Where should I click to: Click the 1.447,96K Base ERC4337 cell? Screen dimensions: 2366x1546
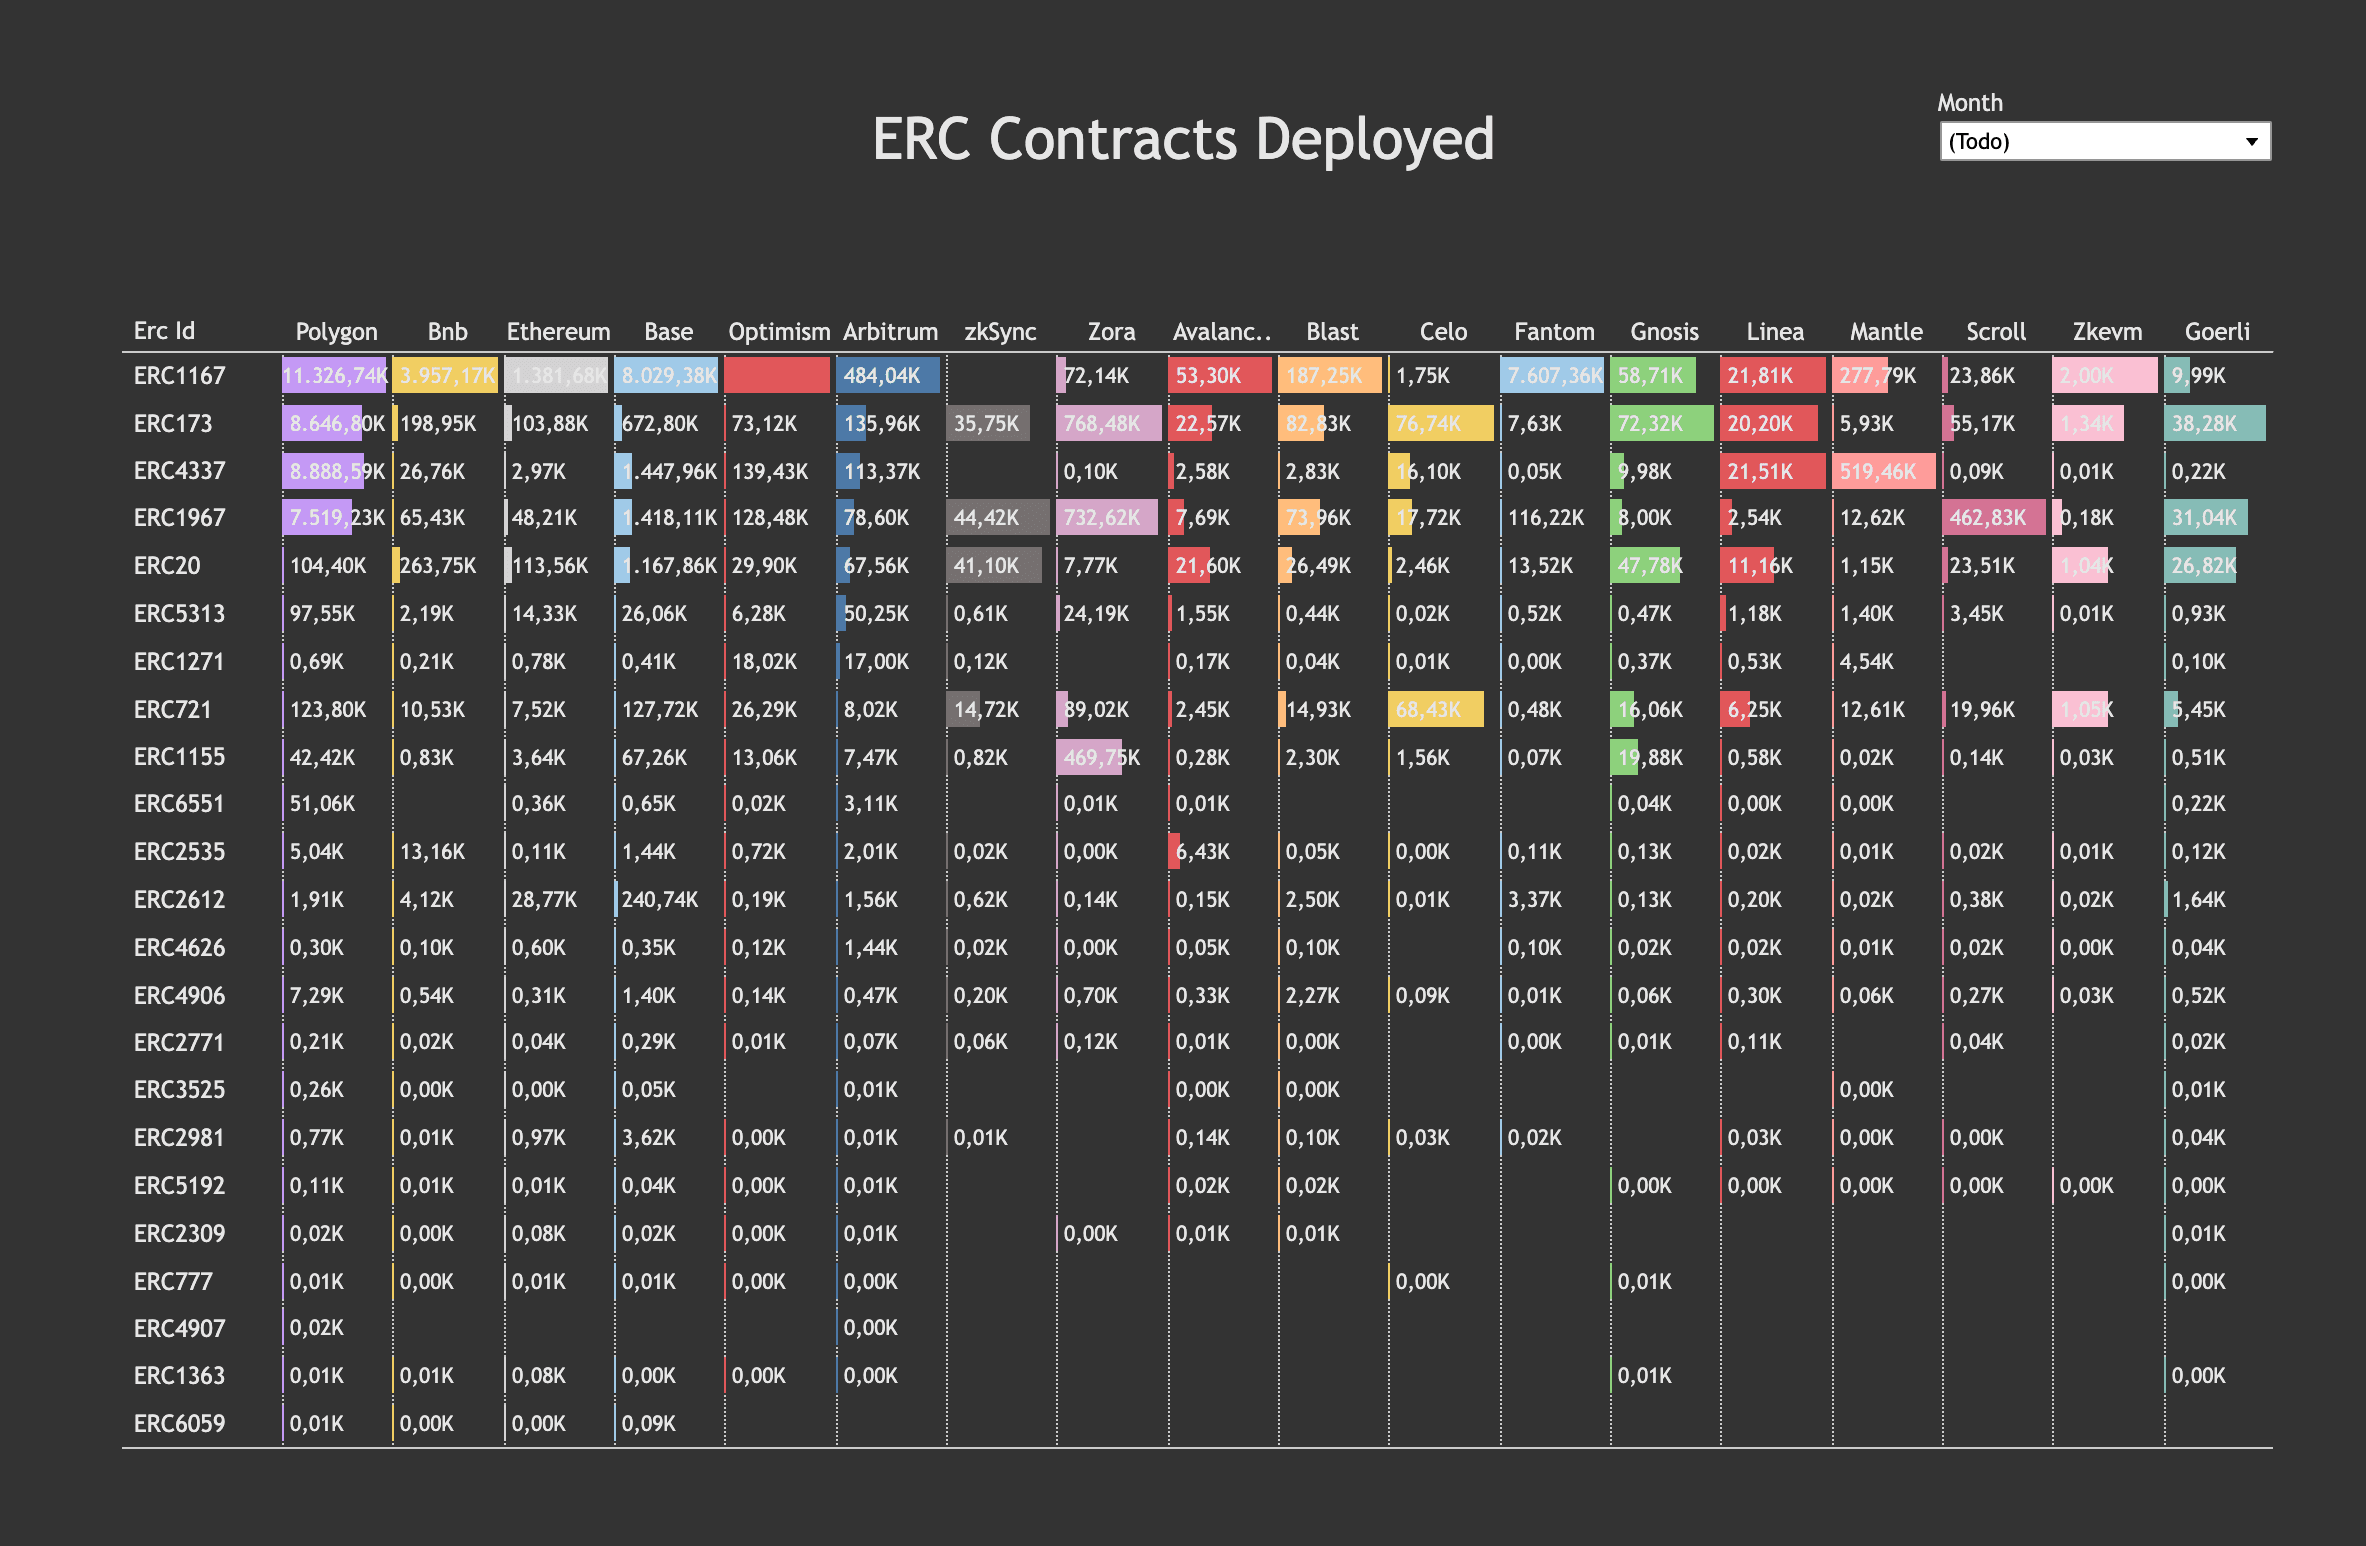coord(668,471)
